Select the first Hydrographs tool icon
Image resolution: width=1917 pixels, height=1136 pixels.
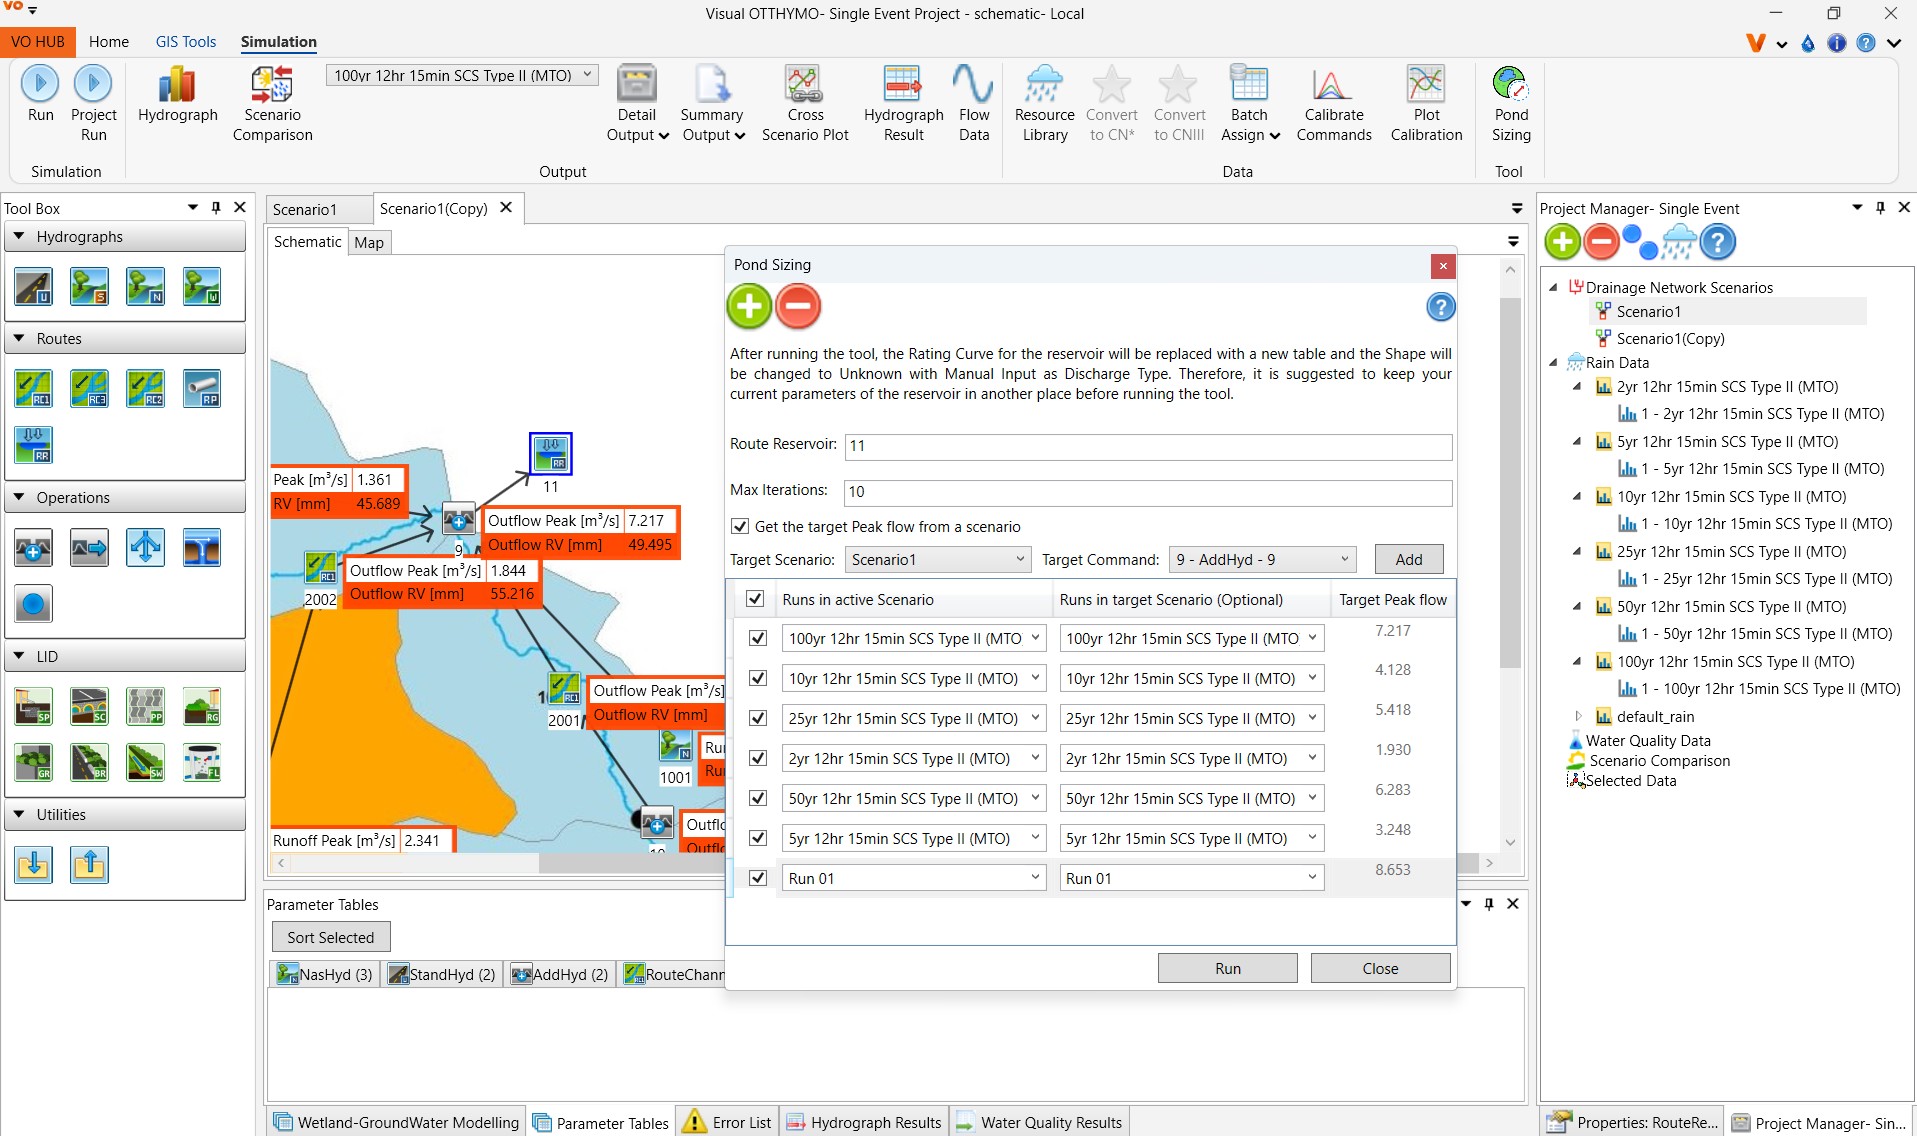pos(33,286)
